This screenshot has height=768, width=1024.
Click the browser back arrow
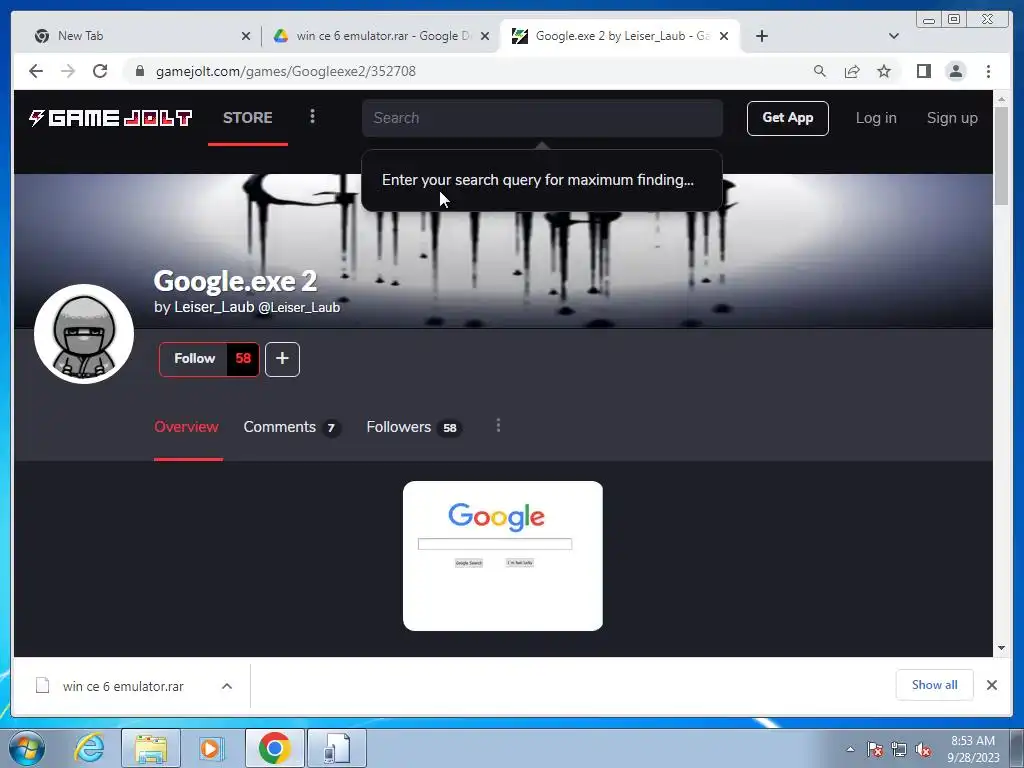[36, 71]
